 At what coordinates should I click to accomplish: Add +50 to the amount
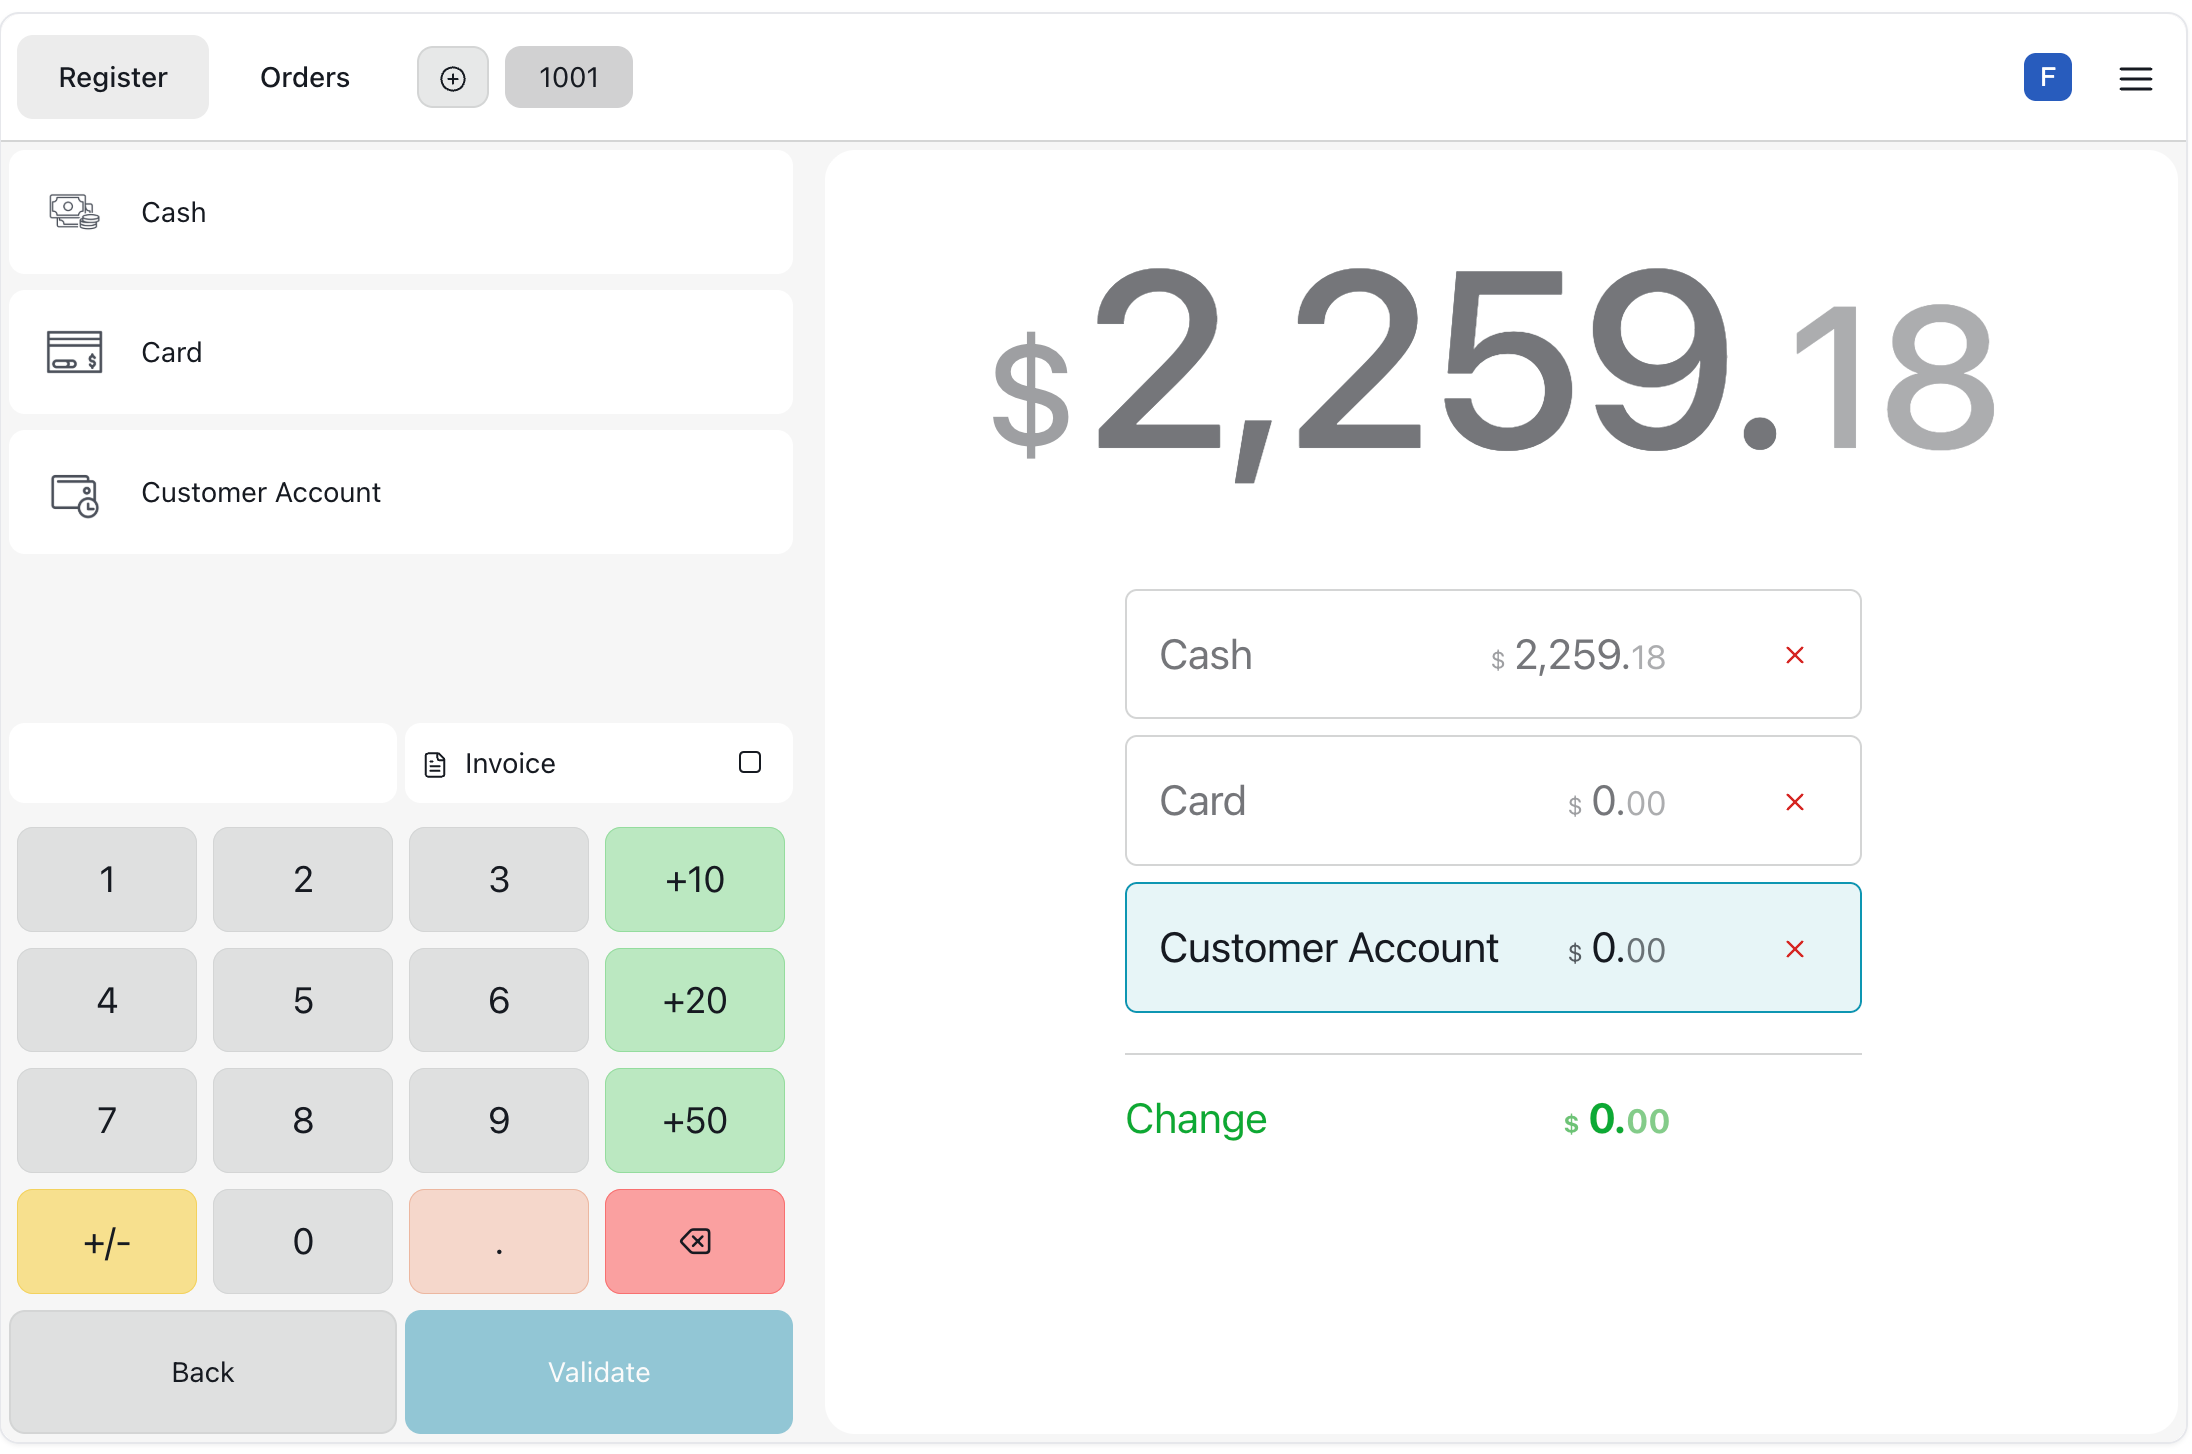[x=694, y=1120]
